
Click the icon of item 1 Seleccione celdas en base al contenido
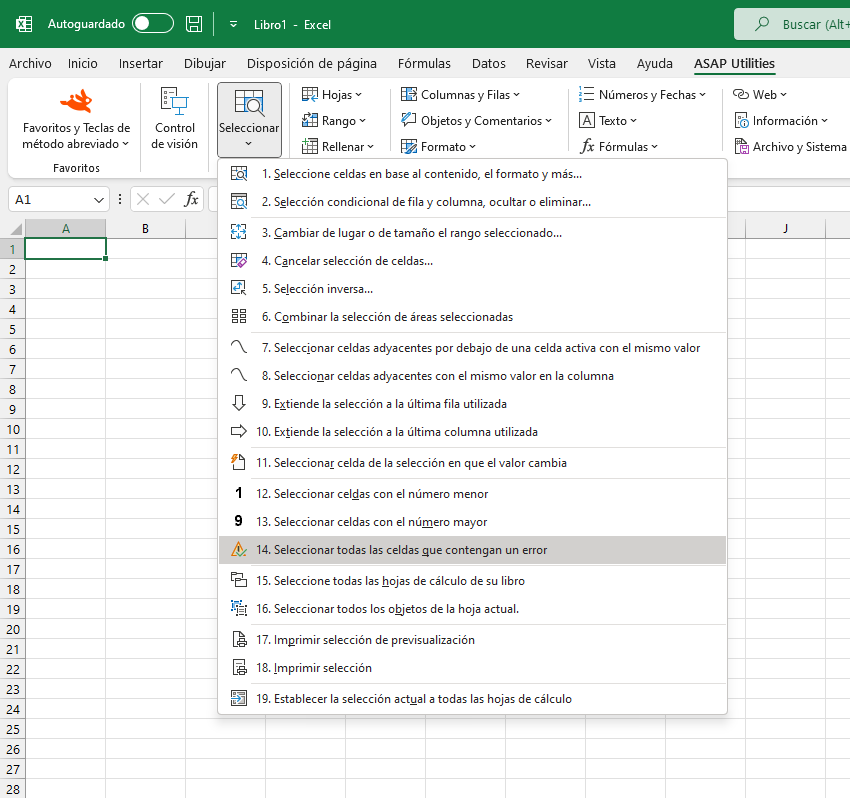click(x=239, y=173)
